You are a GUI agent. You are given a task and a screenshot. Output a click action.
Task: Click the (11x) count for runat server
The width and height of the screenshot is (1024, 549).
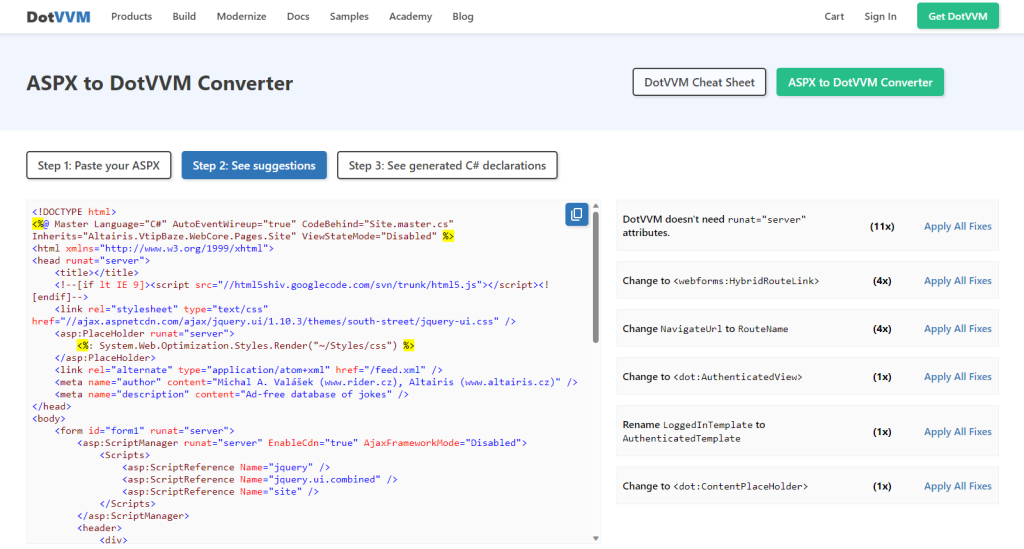point(882,227)
